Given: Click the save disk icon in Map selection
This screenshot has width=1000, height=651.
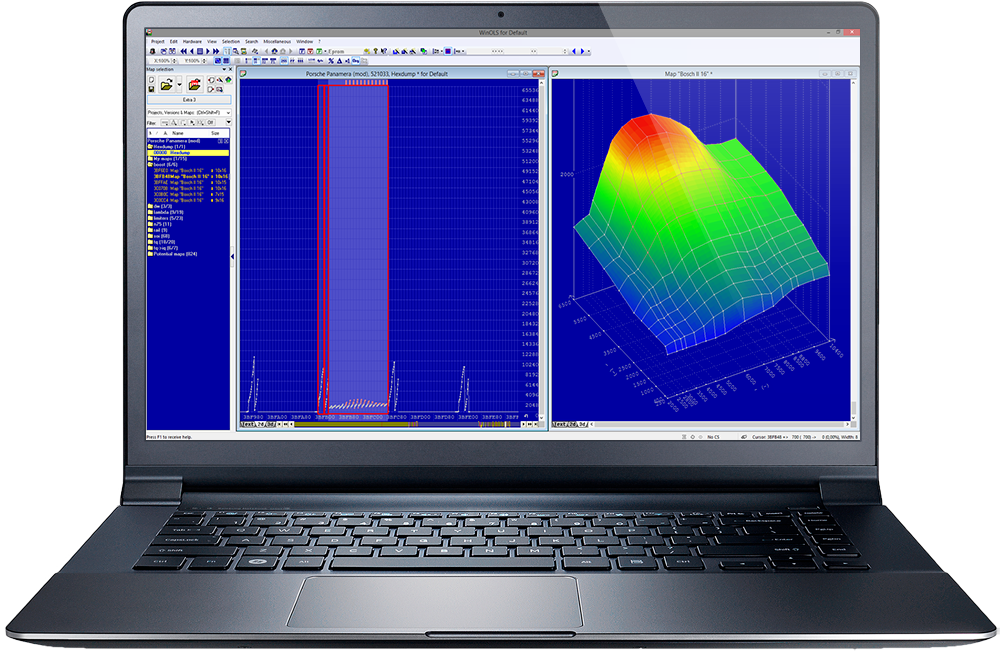Looking at the screenshot, I should (x=151, y=89).
